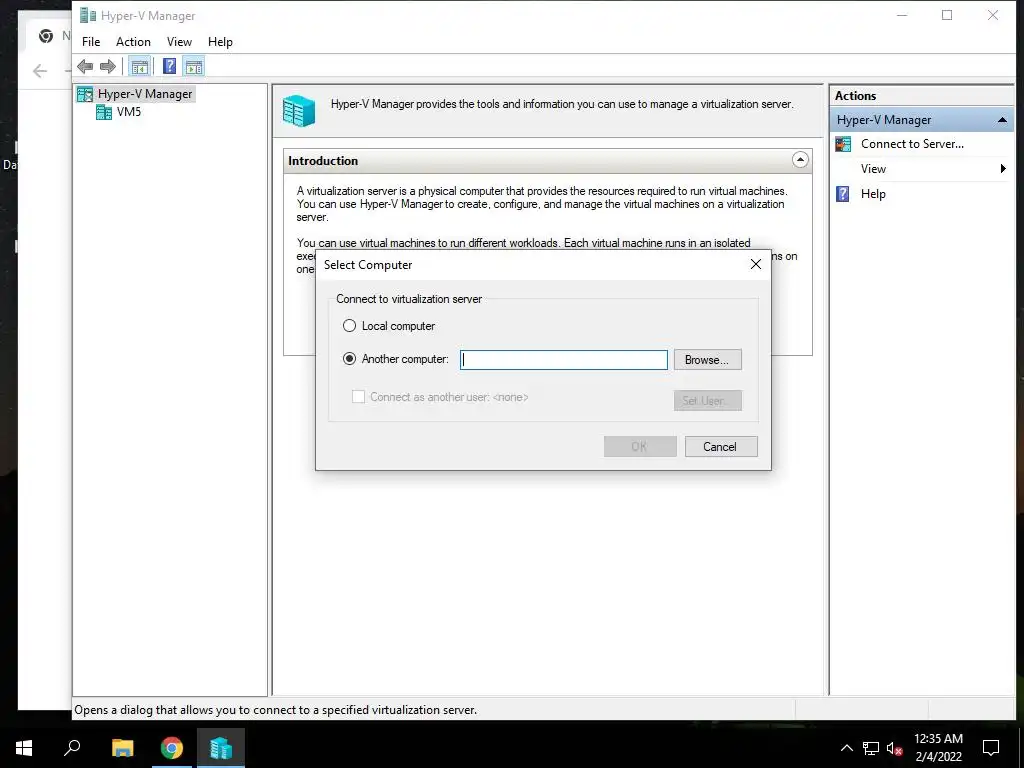Open taskbar Search magnifier
This screenshot has width=1024, height=768.
click(x=72, y=748)
